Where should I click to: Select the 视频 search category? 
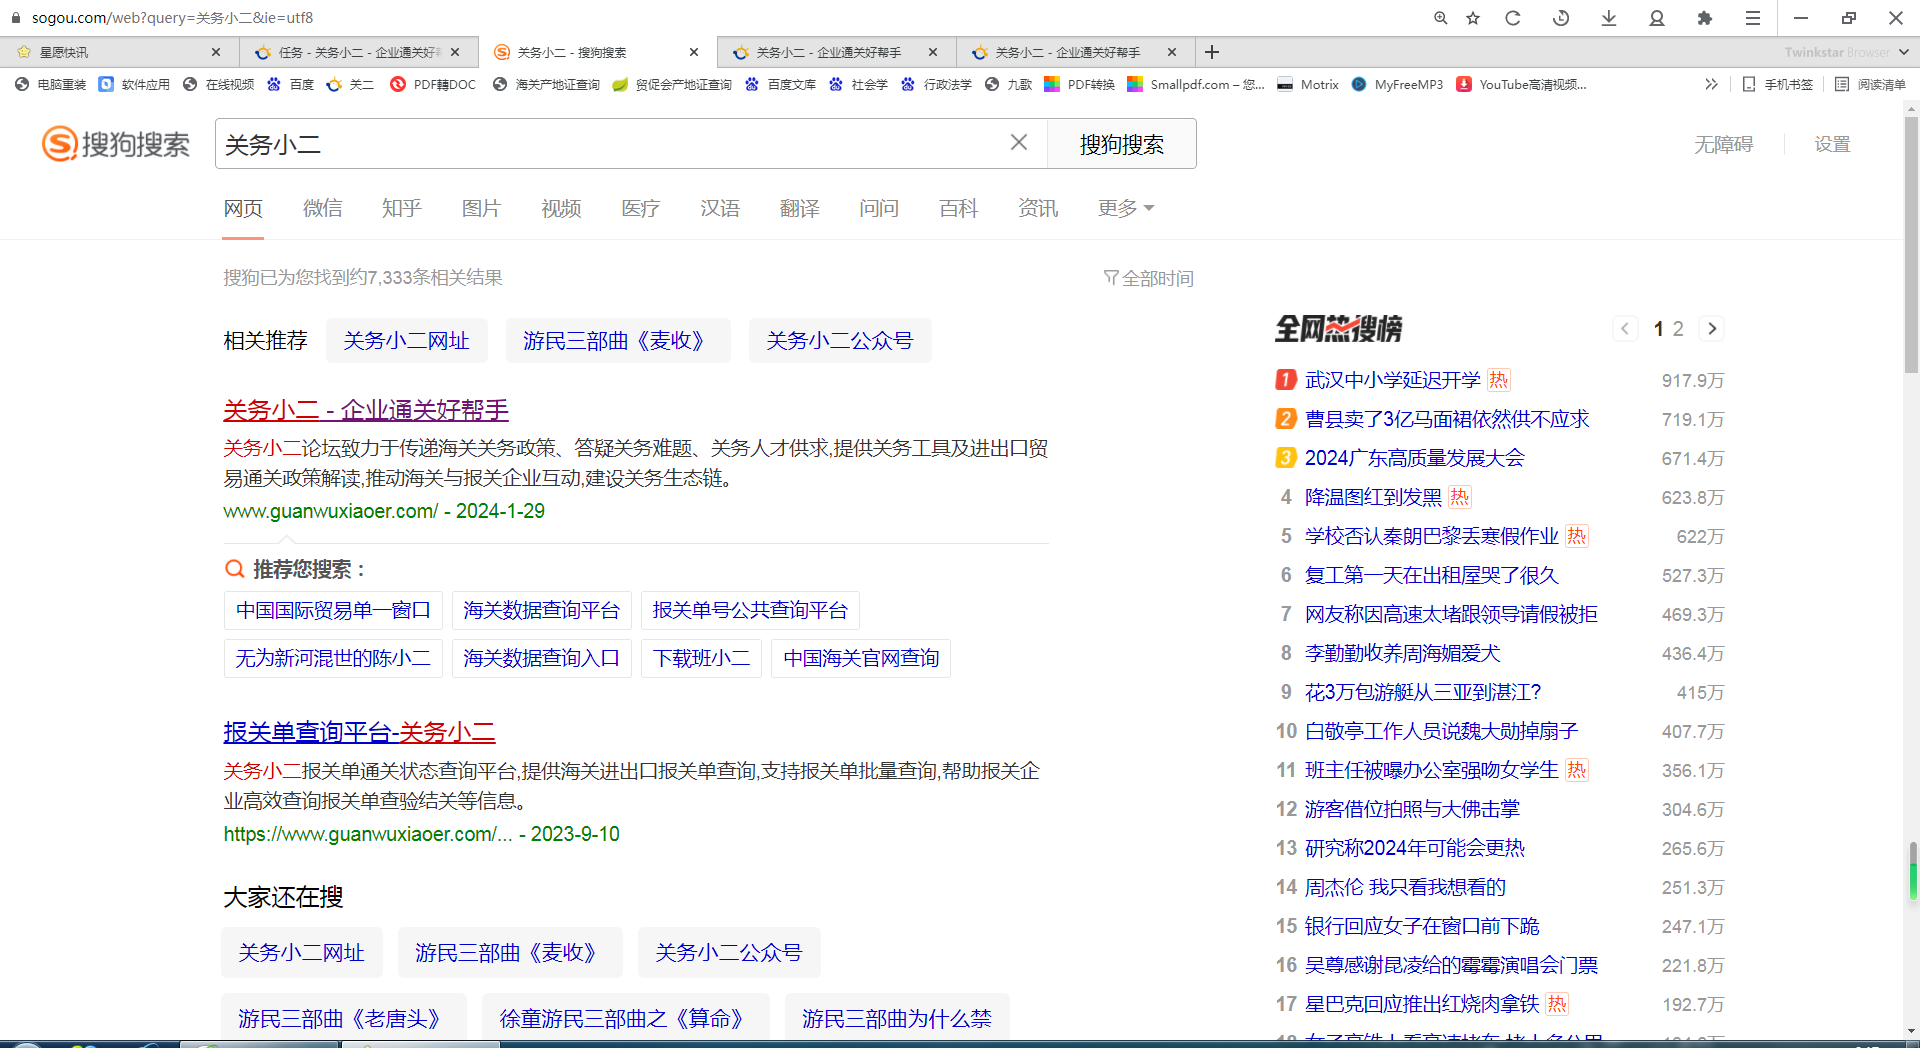561,208
